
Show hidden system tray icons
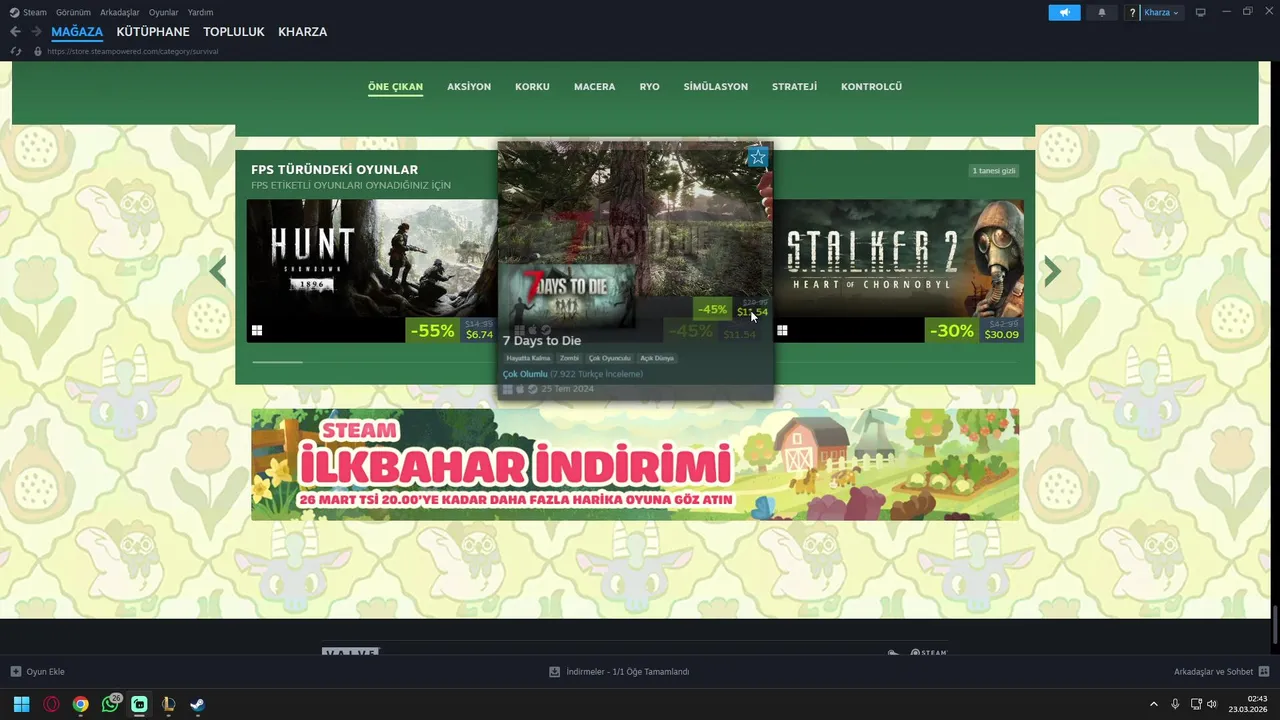pyautogui.click(x=1154, y=704)
